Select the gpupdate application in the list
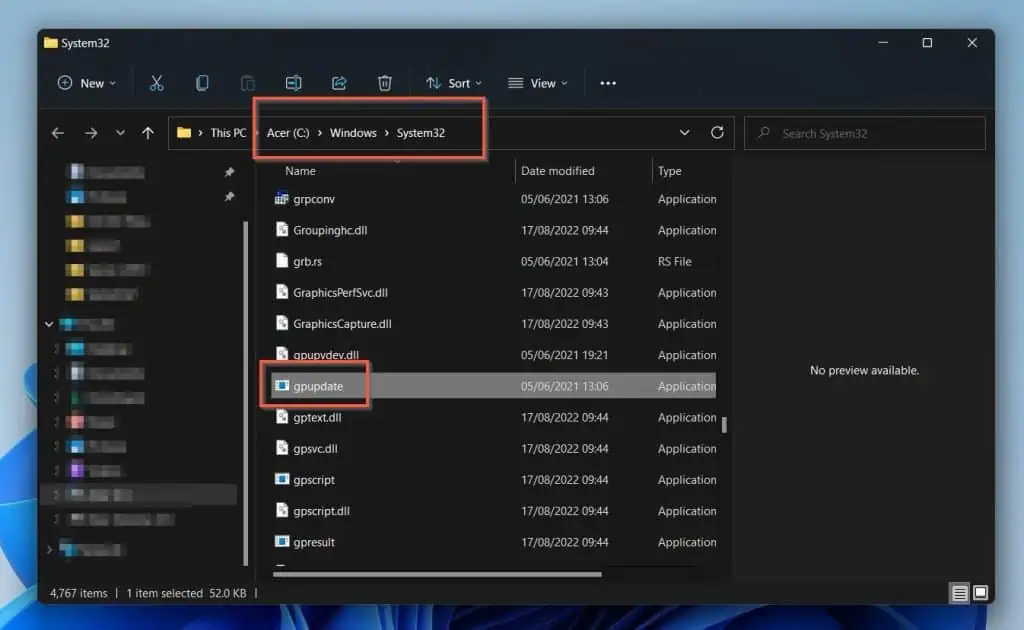The width and height of the screenshot is (1024, 630). [x=316, y=386]
